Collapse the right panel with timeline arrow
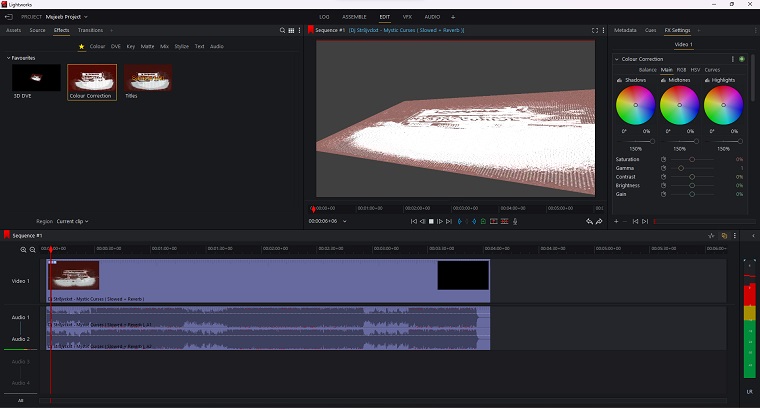This screenshot has width=760, height=408. [x=753, y=236]
